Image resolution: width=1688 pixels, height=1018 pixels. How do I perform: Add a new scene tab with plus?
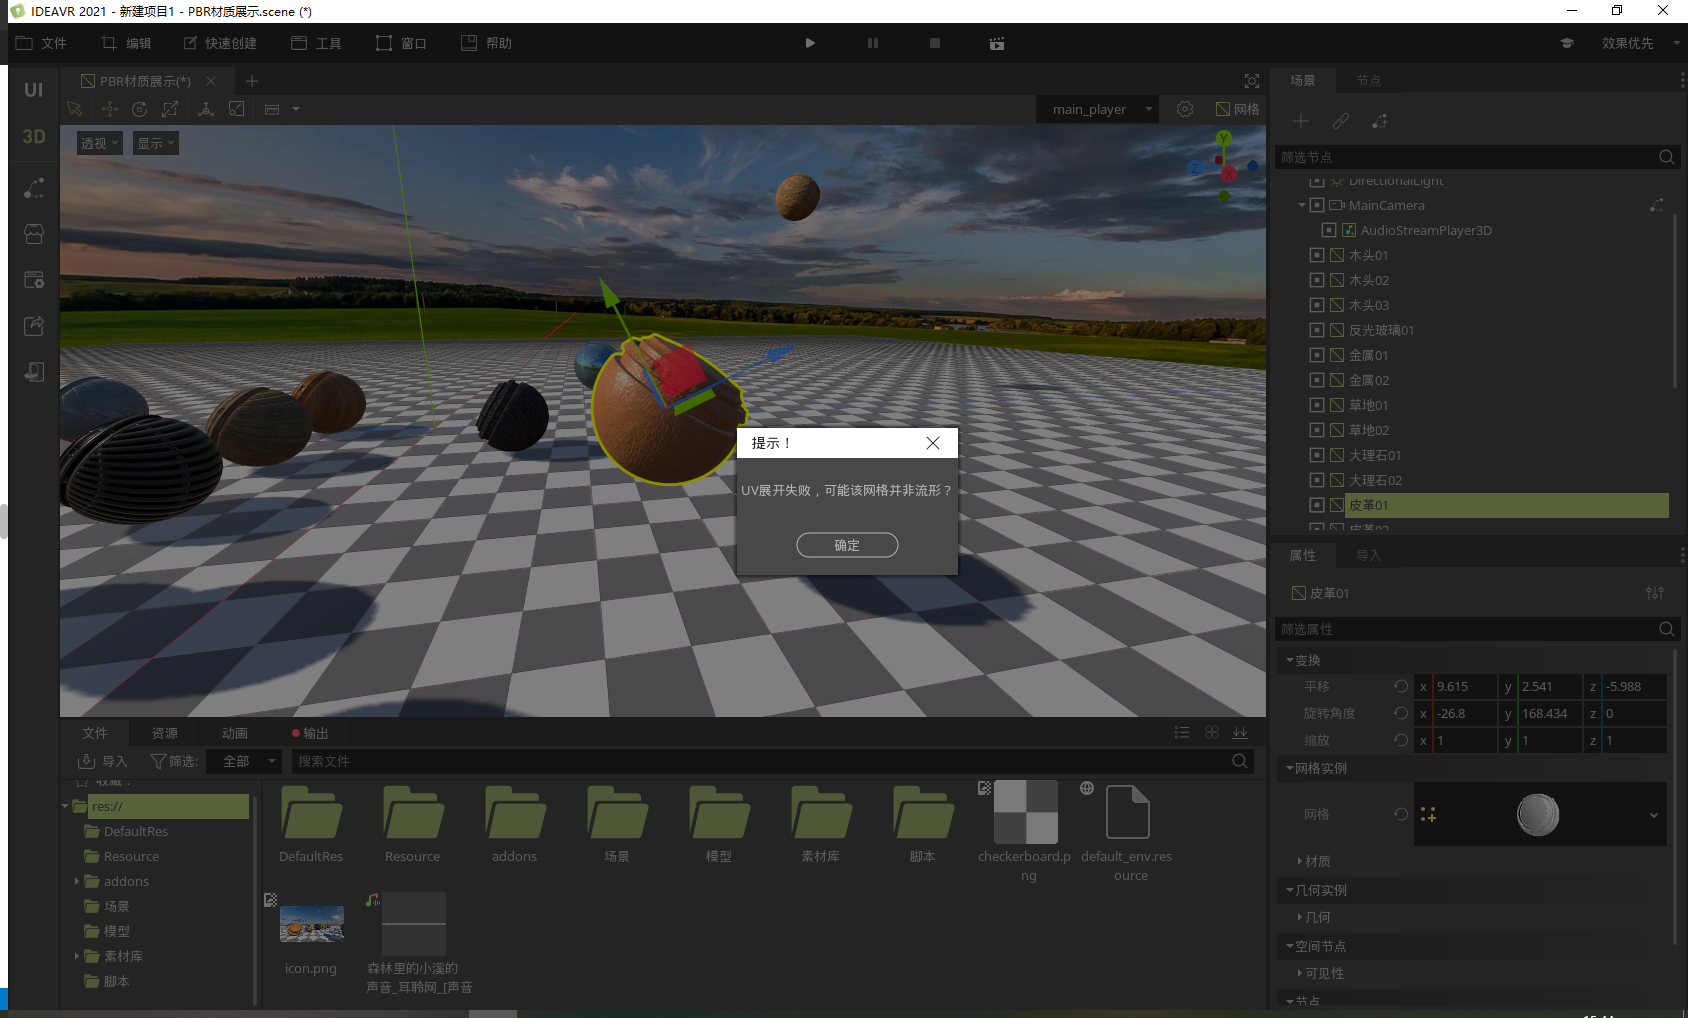(252, 81)
